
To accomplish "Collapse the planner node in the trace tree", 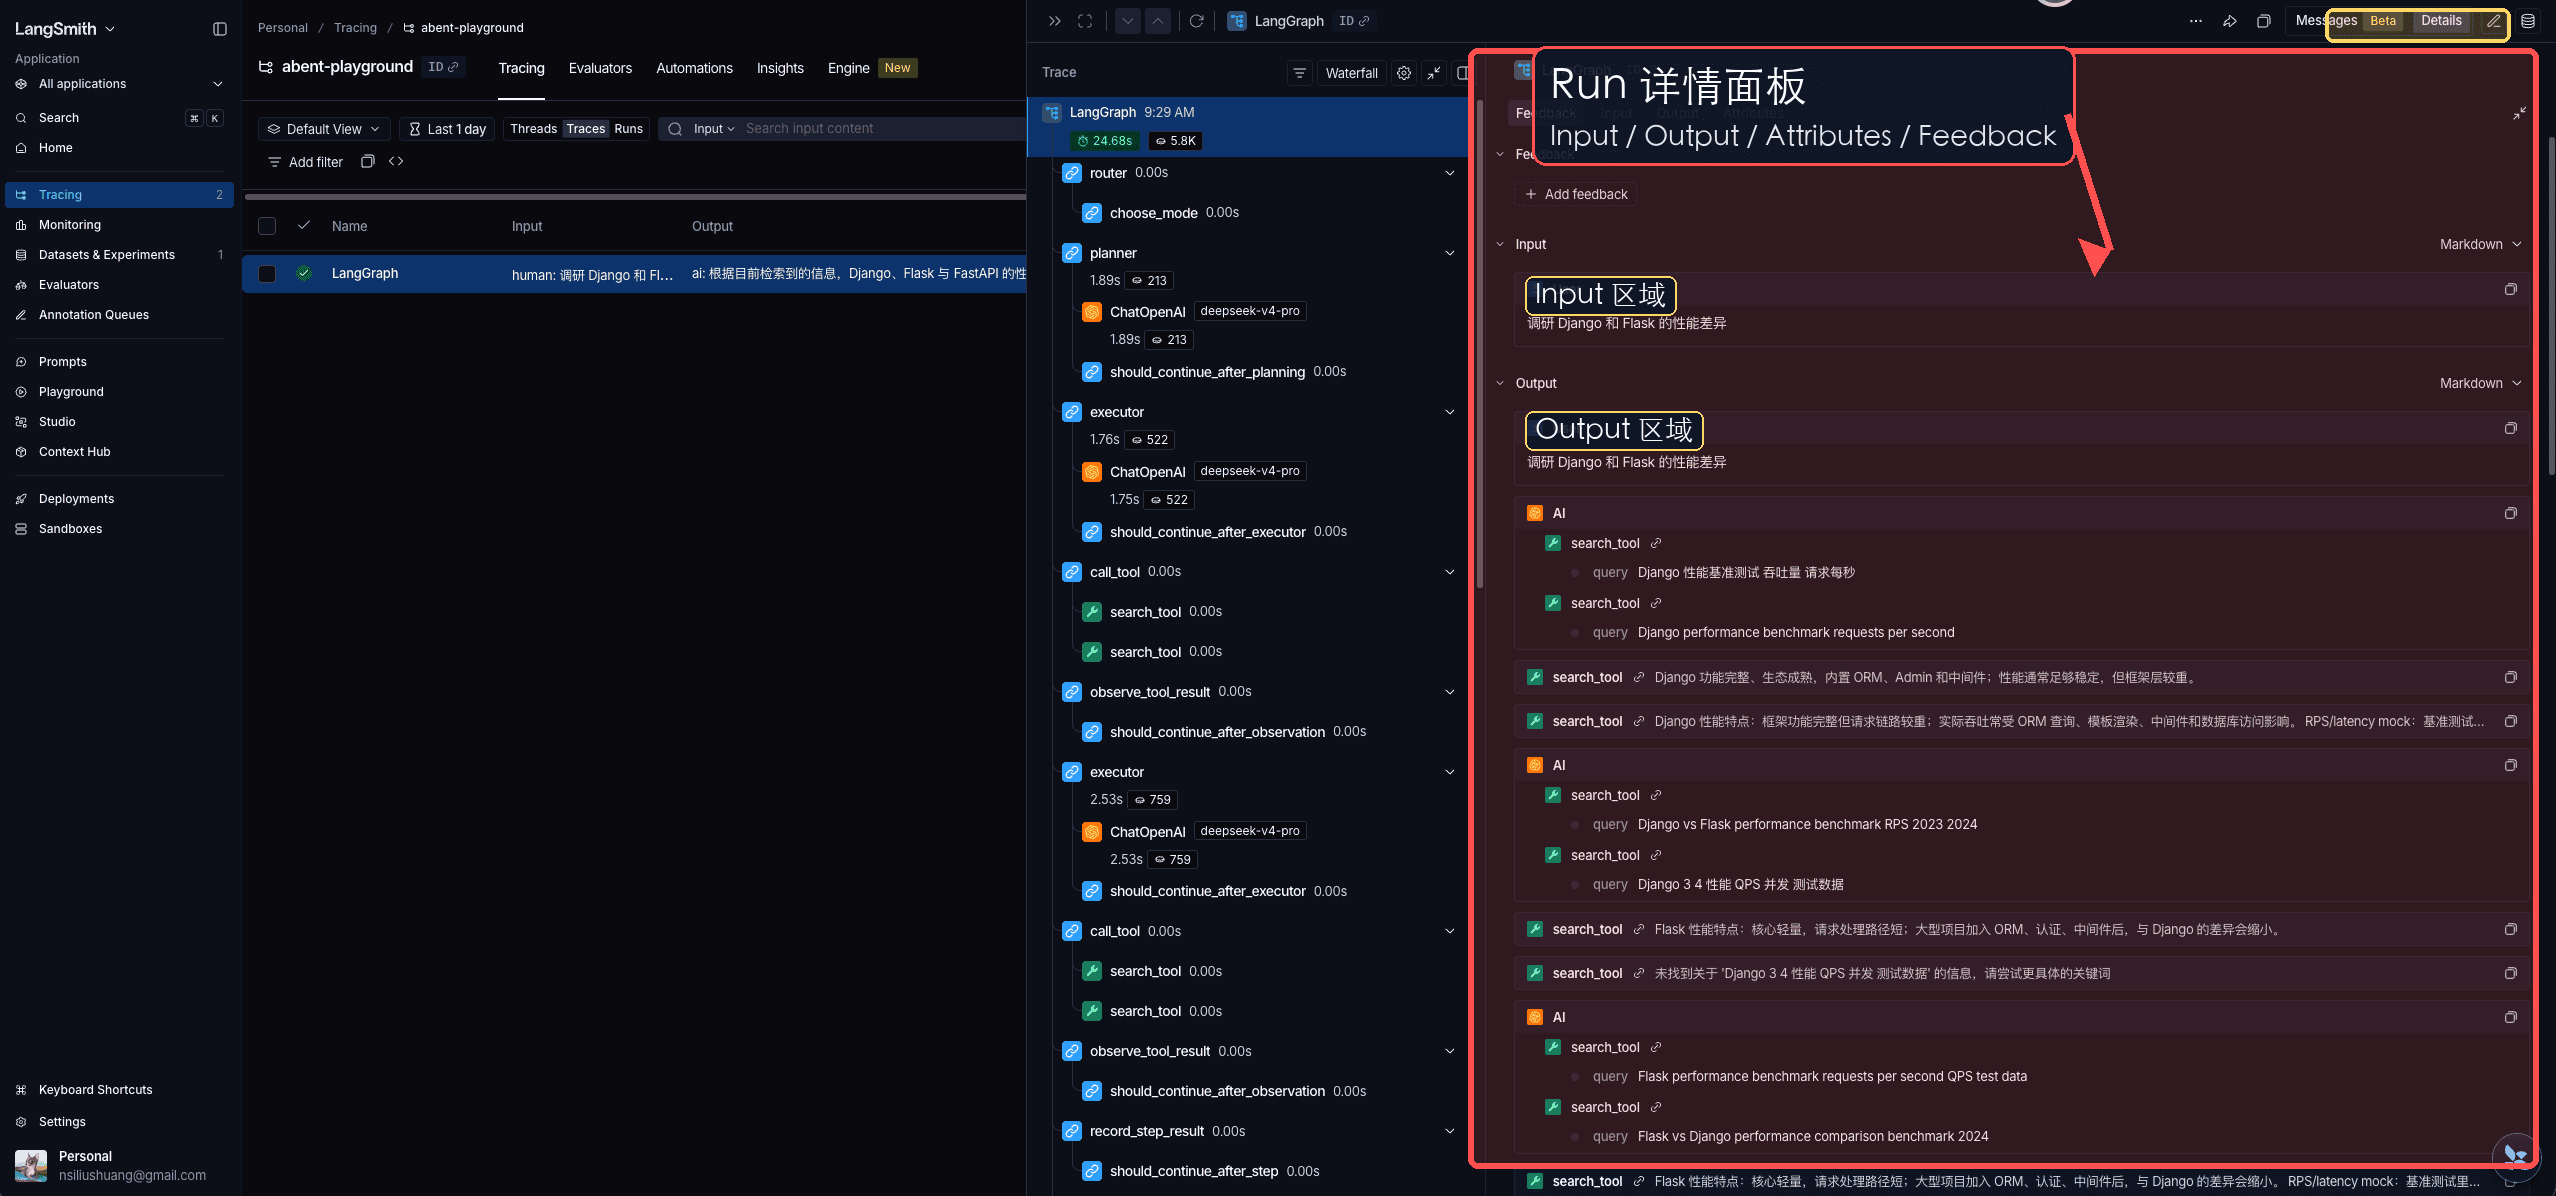I will pos(1450,253).
